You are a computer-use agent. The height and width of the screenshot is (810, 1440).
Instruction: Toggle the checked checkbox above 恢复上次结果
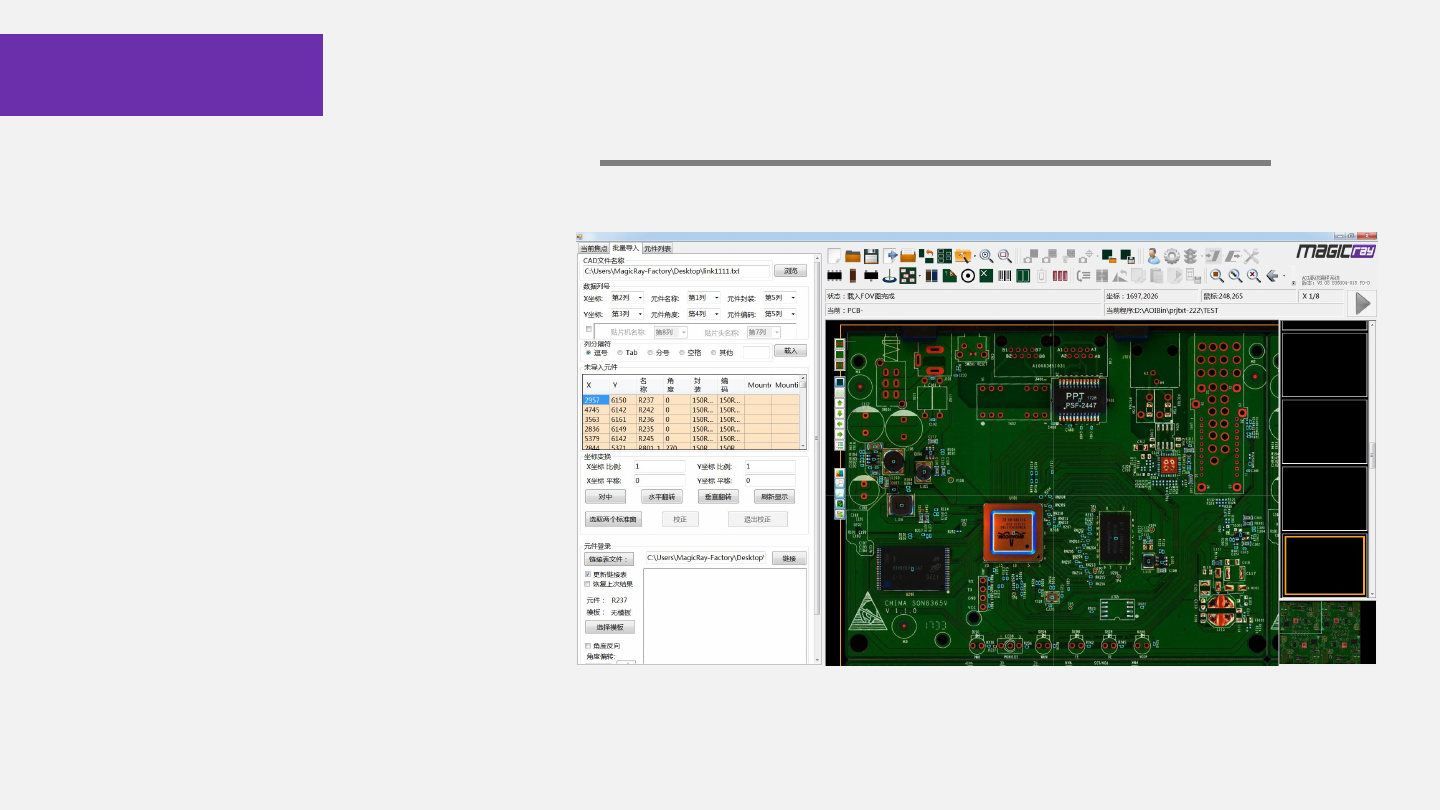(587, 574)
